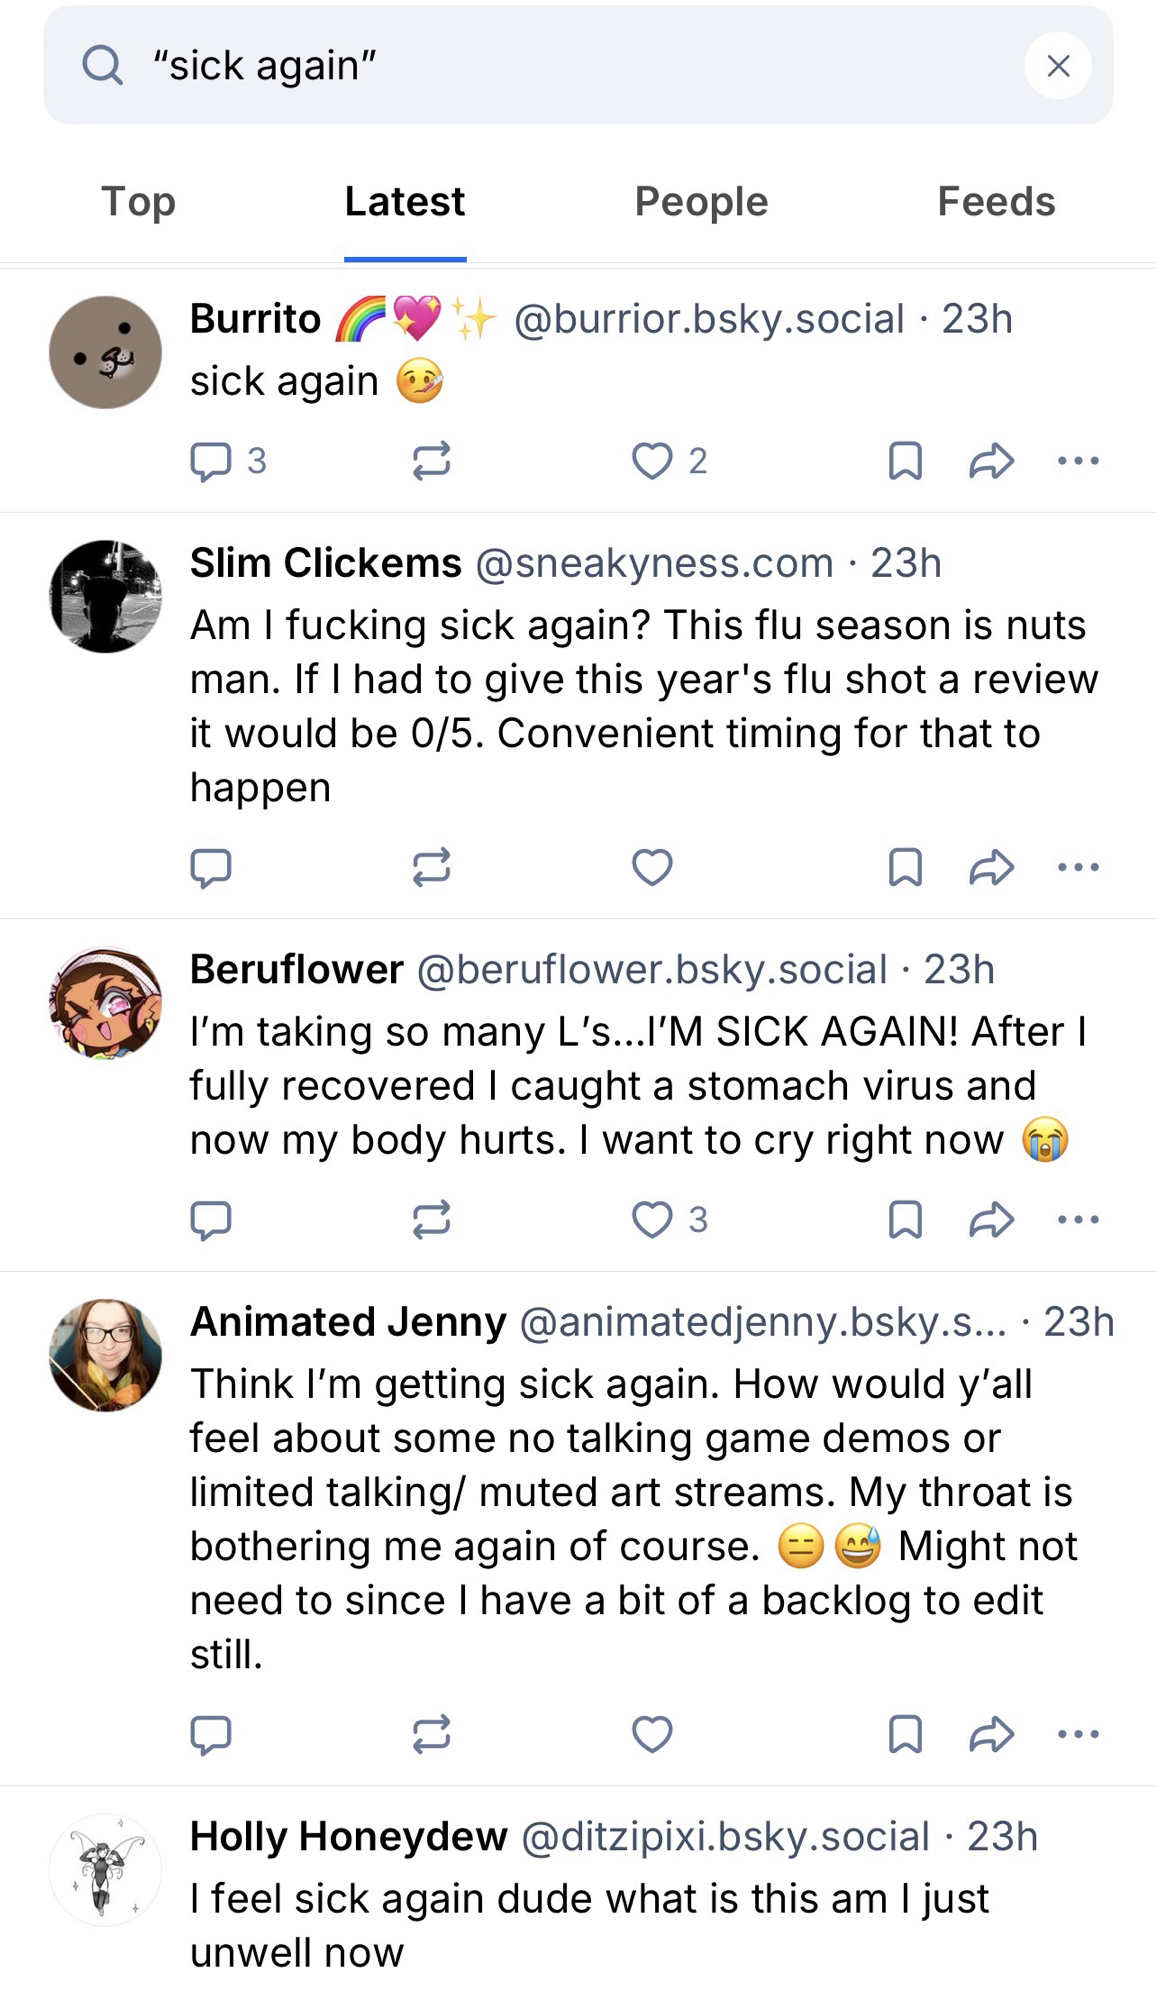This screenshot has height=2000, width=1157.
Task: Open three-dot menu on Beruflower's post
Action: click(x=1078, y=1219)
